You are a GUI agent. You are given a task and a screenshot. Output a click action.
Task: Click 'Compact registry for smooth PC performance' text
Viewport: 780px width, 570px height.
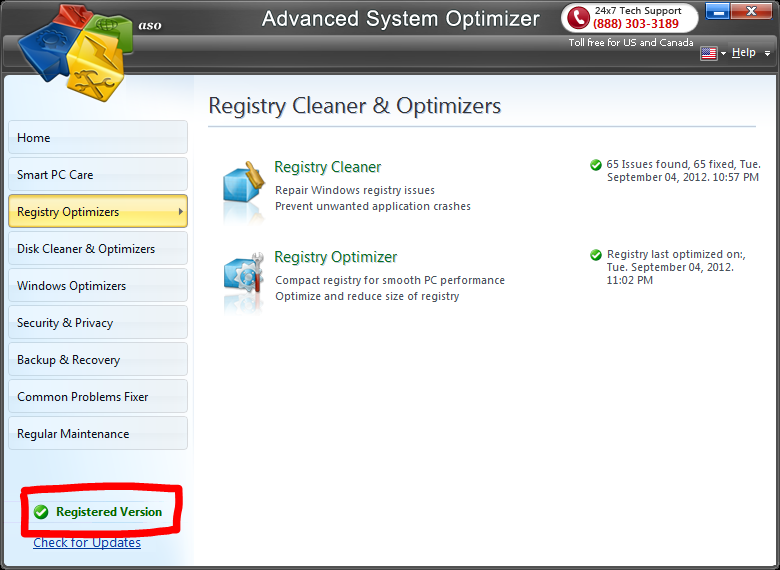pos(390,280)
